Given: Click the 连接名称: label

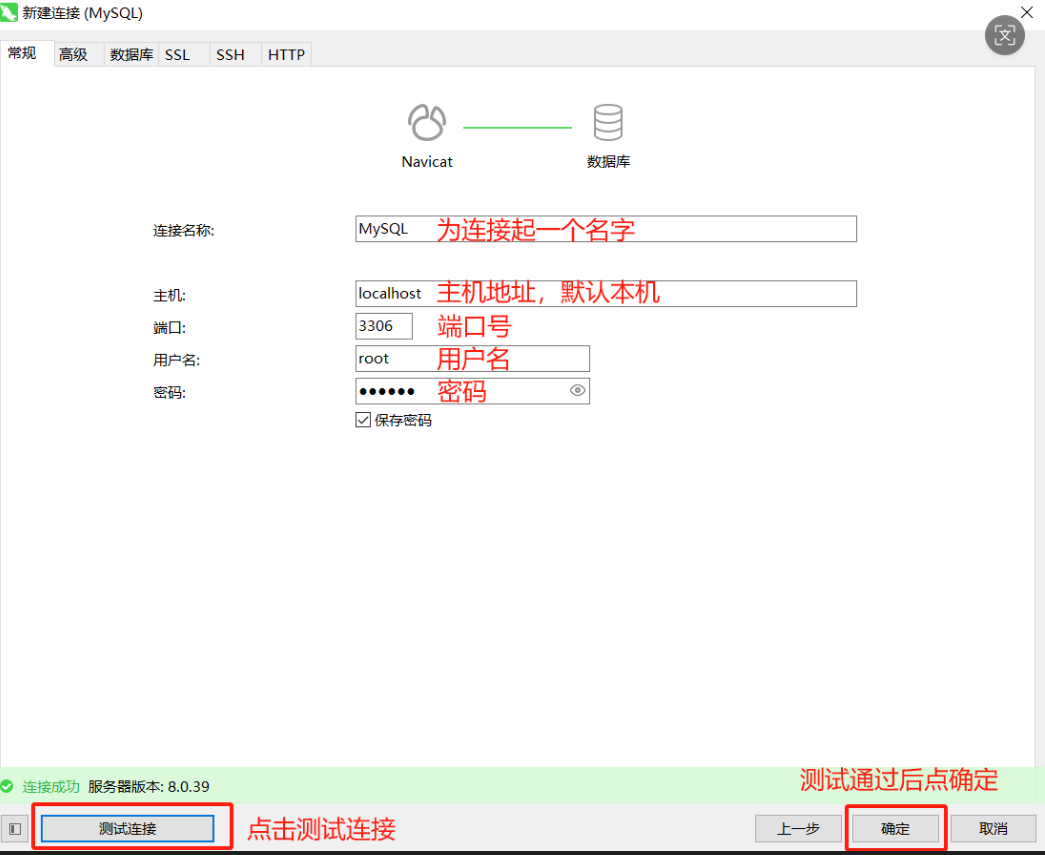Looking at the screenshot, I should (x=184, y=231).
